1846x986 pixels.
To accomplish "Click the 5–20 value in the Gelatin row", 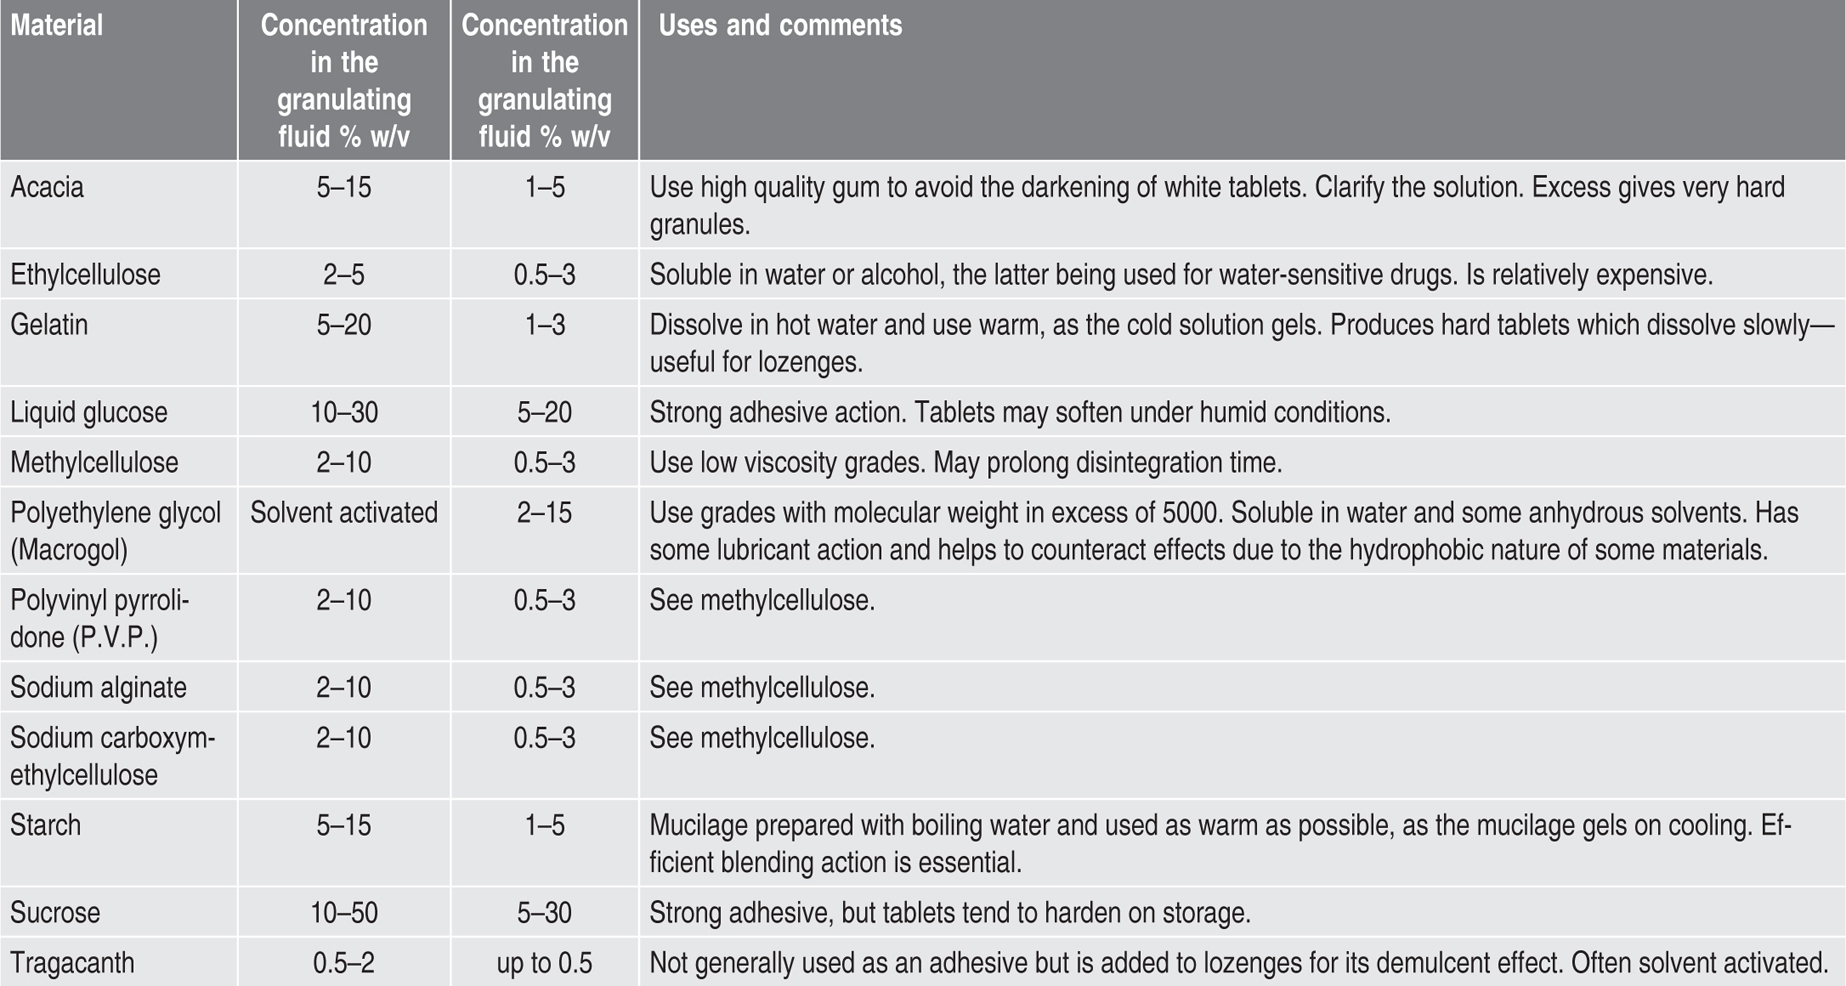I will coord(344,325).
